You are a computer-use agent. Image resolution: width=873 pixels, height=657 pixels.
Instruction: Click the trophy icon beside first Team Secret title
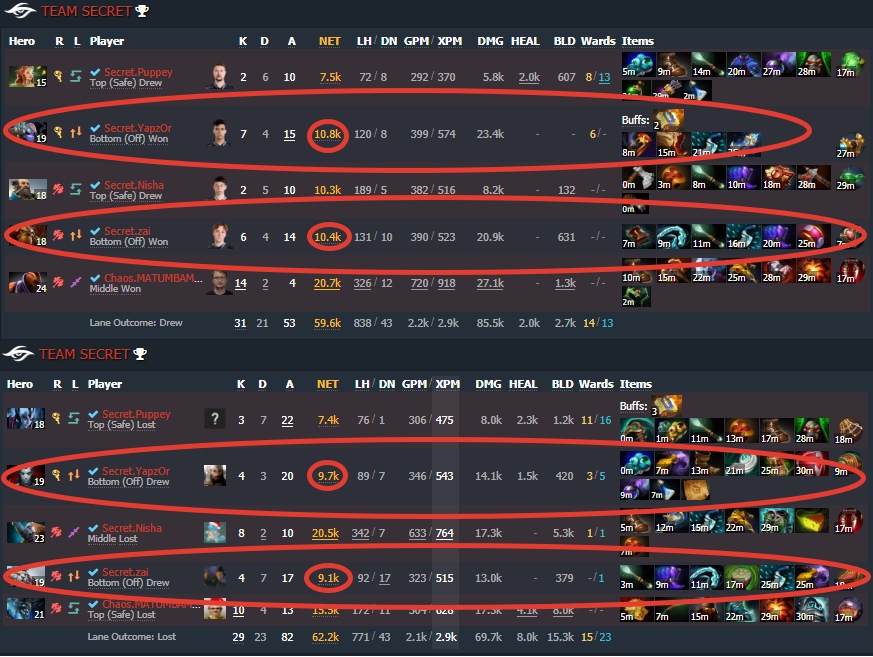tap(143, 11)
